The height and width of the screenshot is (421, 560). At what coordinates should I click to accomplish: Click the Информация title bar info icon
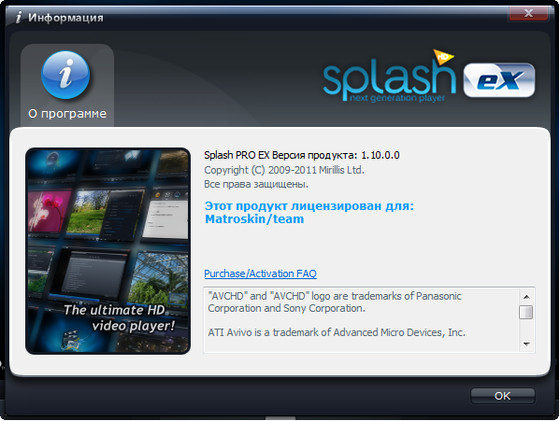click(x=19, y=17)
